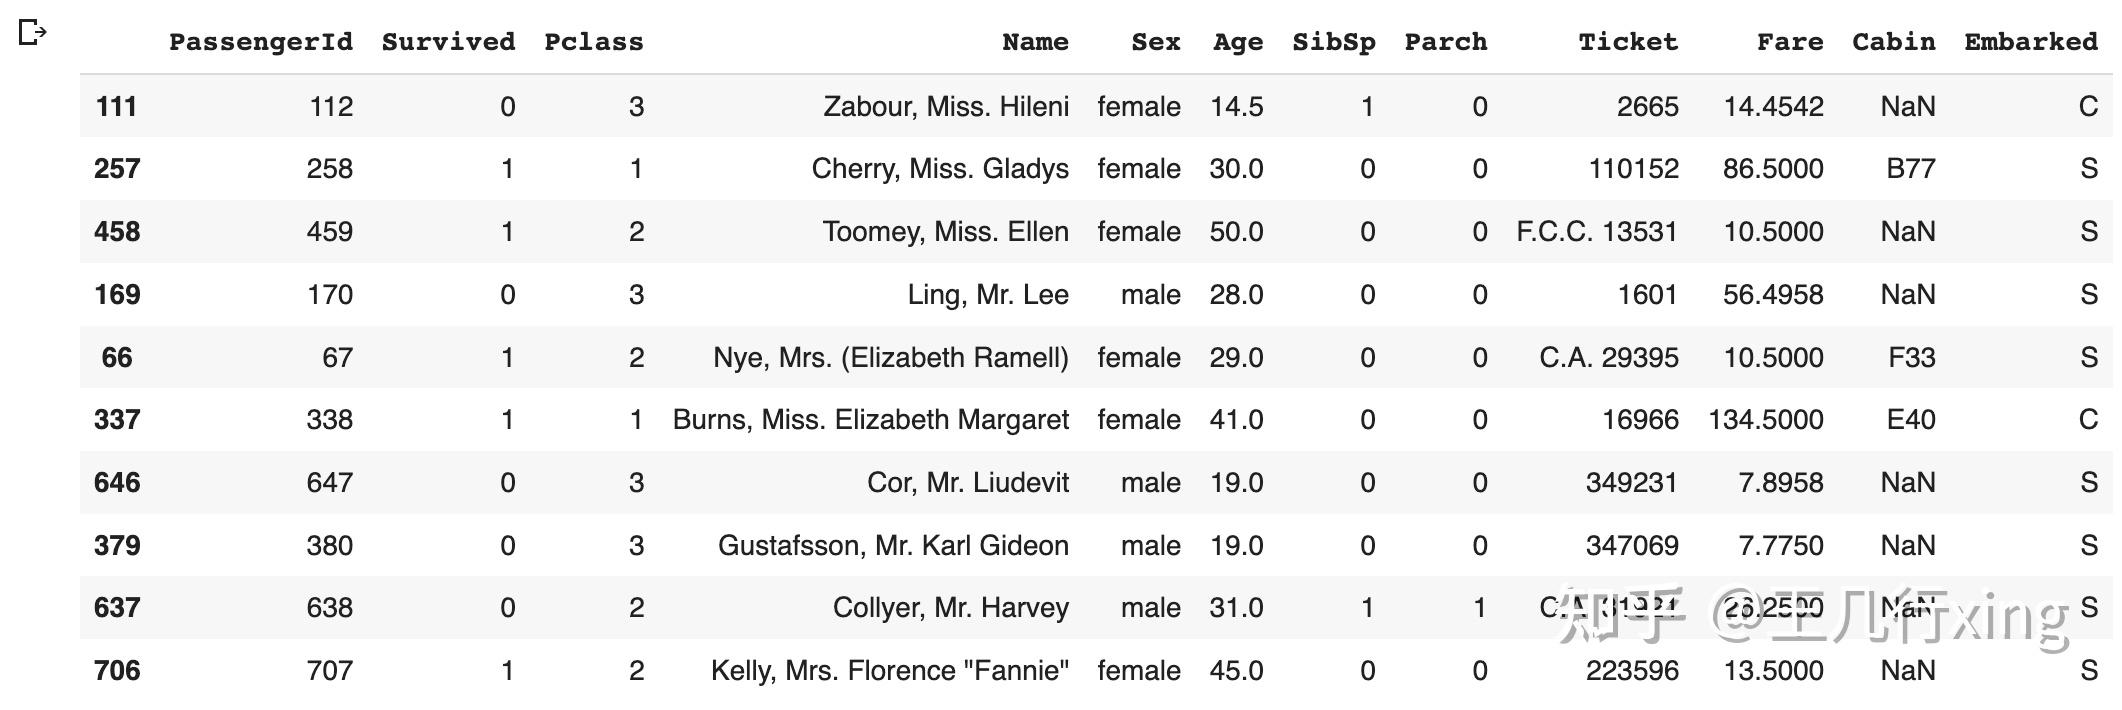The height and width of the screenshot is (710, 2122).
Task: Select row index 379
Action: click(x=116, y=546)
